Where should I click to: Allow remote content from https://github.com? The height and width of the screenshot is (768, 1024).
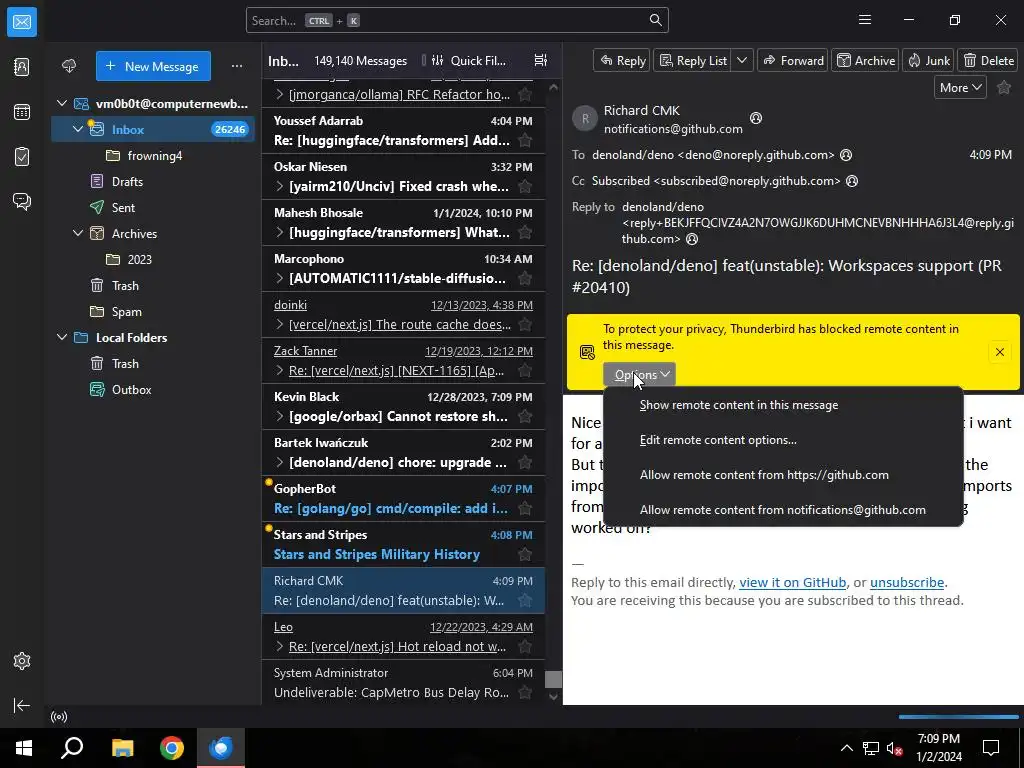(783, 475)
